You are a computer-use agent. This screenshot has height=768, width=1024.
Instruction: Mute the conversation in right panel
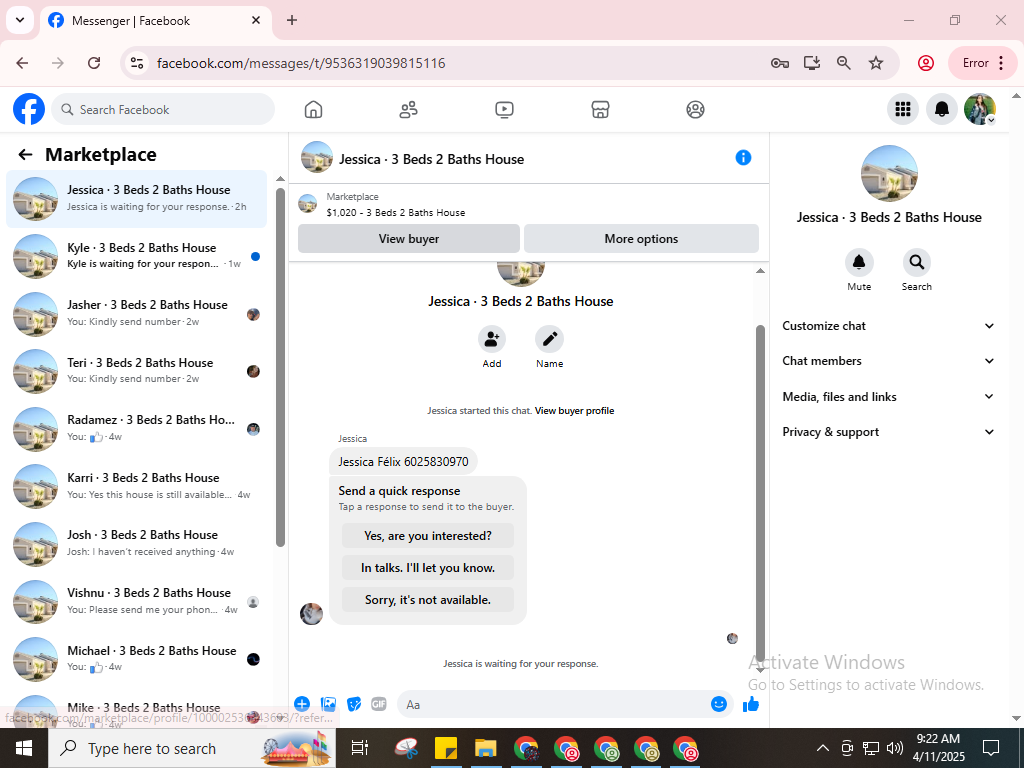pos(859,263)
